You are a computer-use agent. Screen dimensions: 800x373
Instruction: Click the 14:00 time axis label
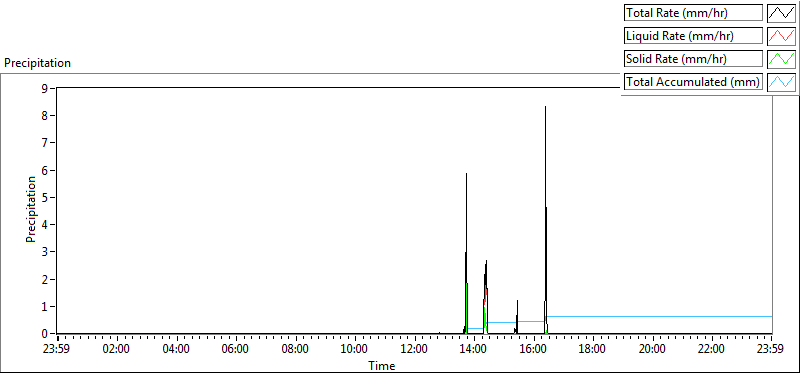474,350
